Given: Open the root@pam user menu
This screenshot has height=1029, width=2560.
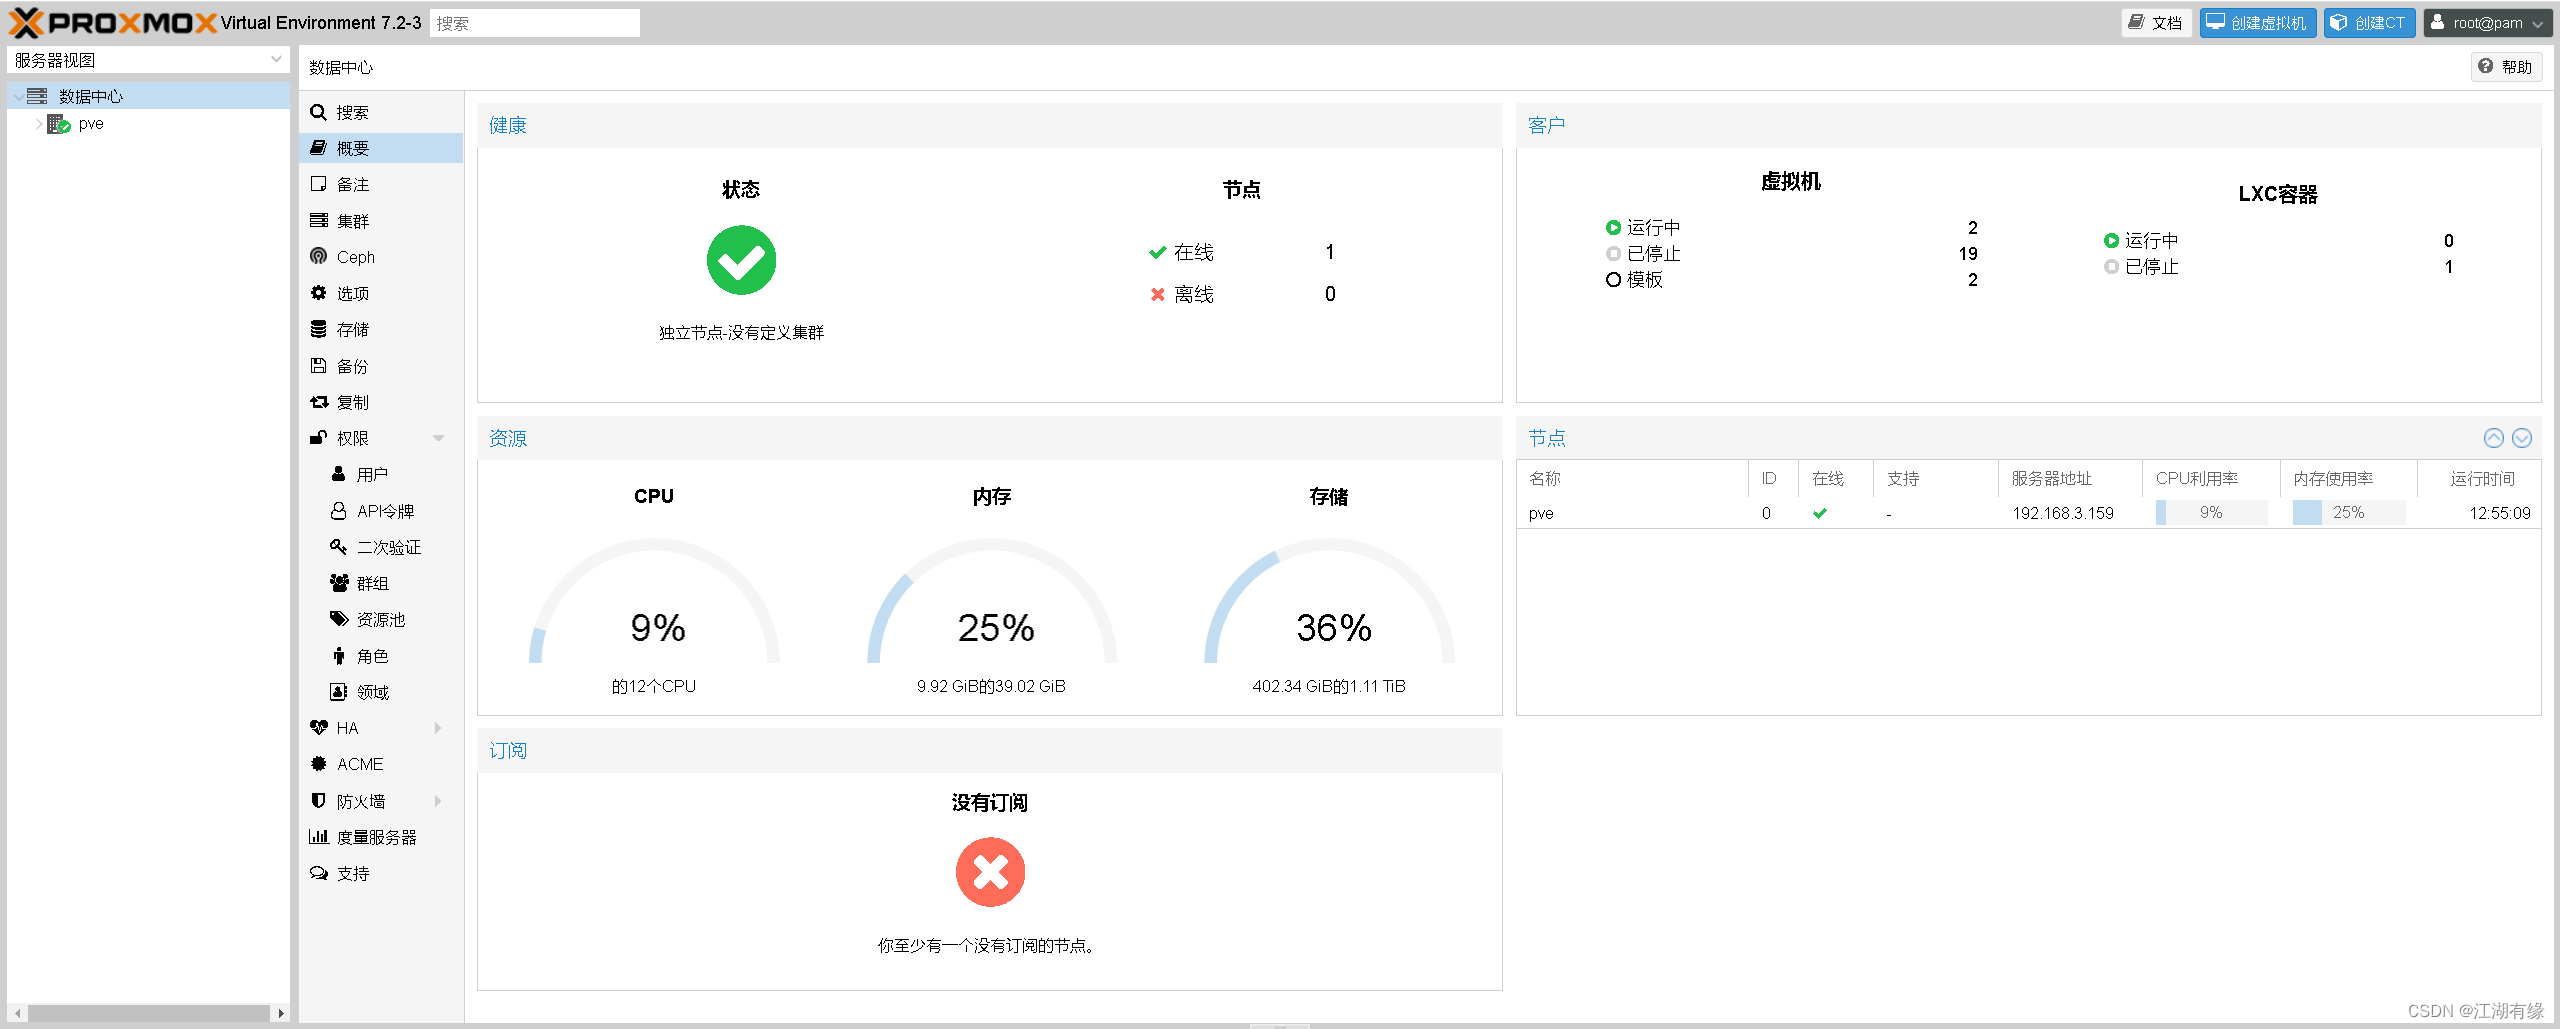Looking at the screenshot, I should 2486,23.
